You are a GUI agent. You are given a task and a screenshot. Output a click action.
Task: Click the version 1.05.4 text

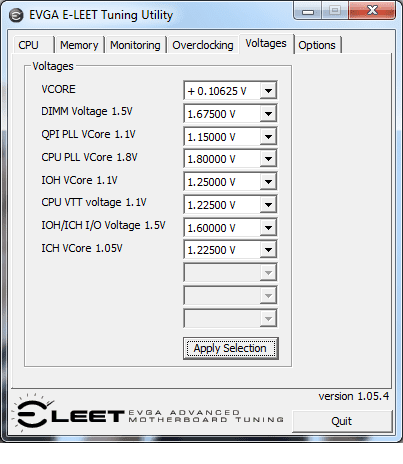[x=354, y=396]
